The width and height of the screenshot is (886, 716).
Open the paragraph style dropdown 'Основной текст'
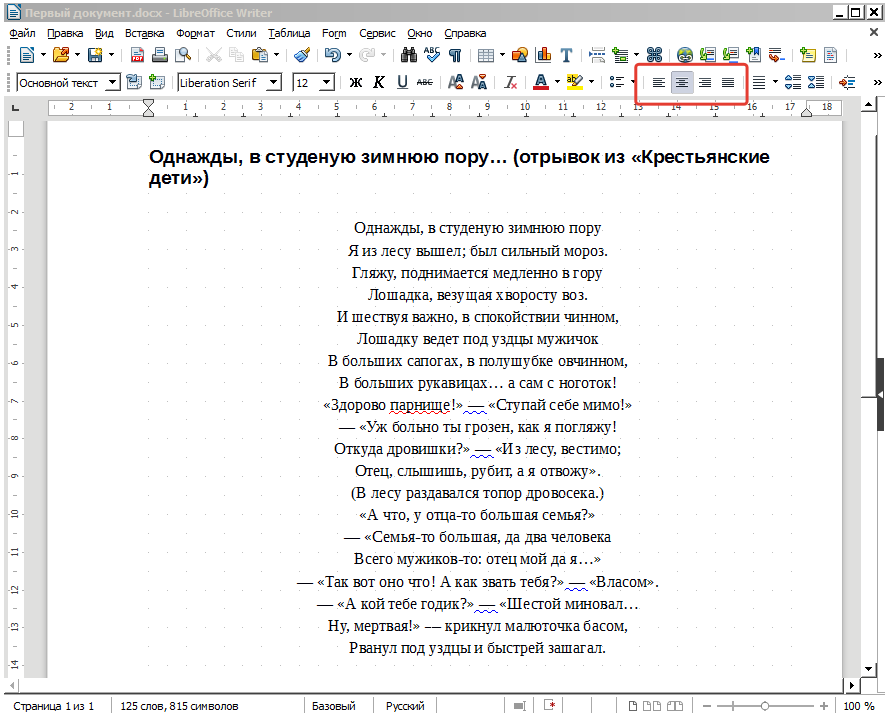point(112,82)
